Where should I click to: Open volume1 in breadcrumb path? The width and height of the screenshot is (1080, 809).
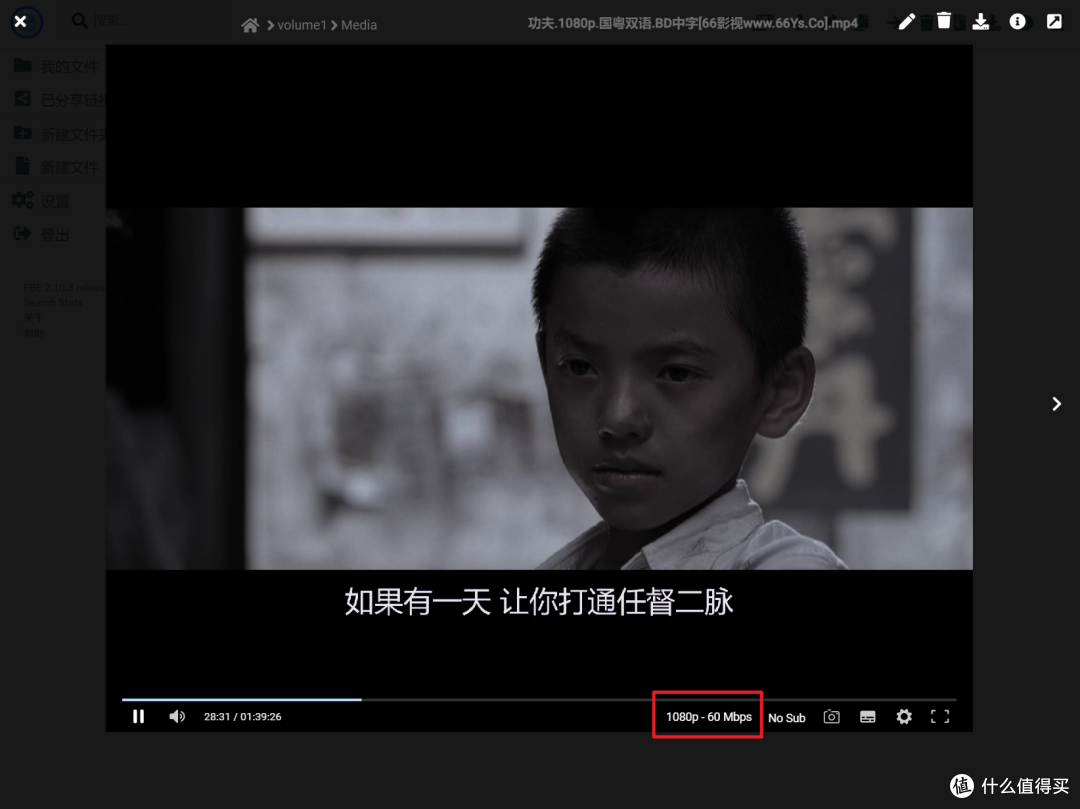coord(302,25)
